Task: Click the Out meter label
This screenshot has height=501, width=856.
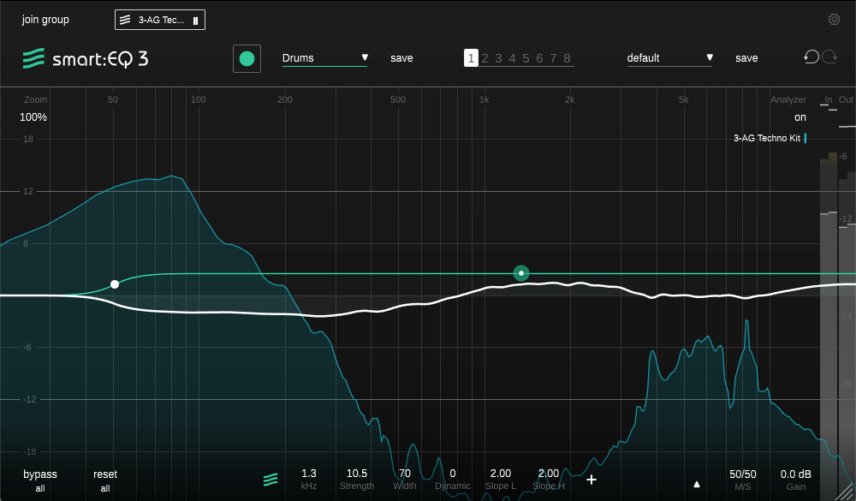Action: coord(846,99)
